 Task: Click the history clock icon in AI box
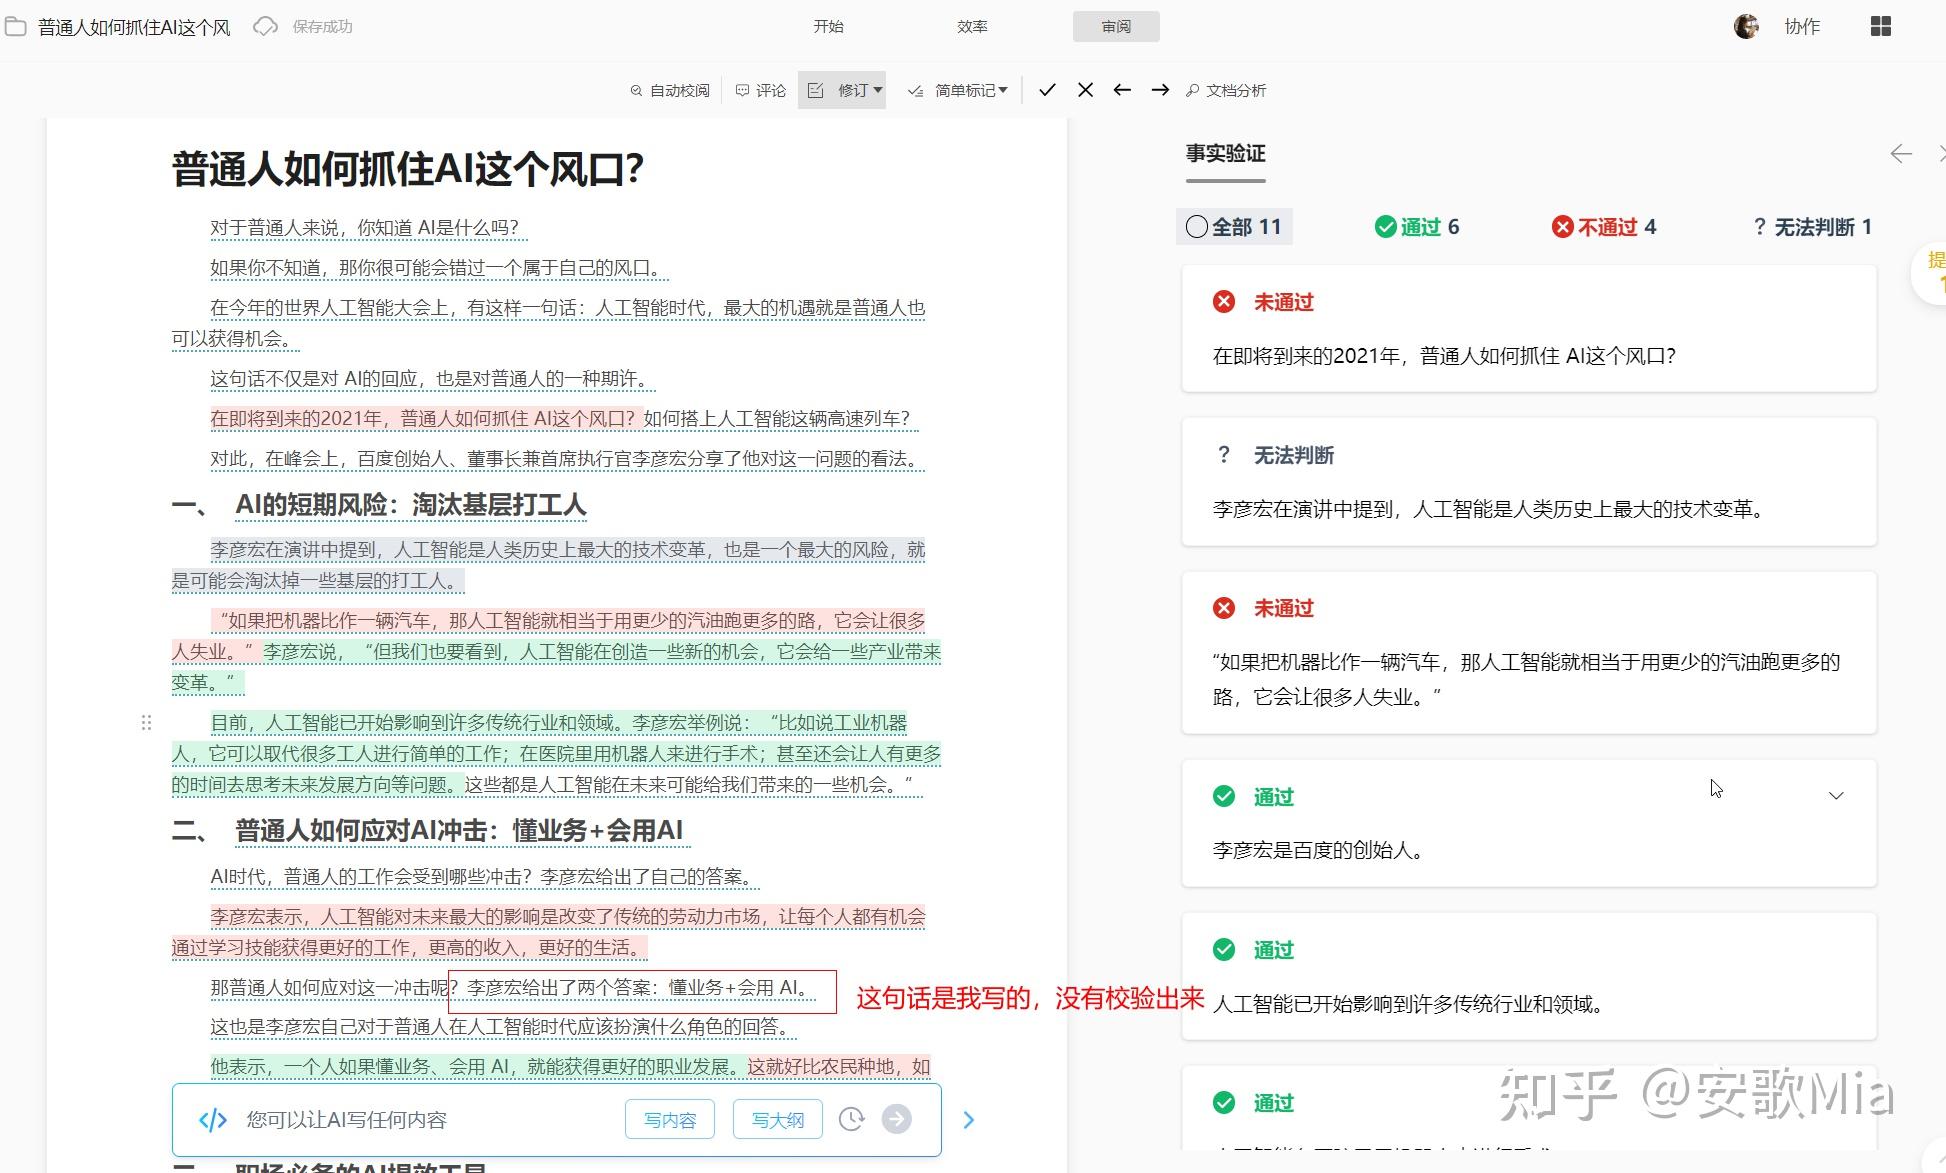tap(851, 1119)
